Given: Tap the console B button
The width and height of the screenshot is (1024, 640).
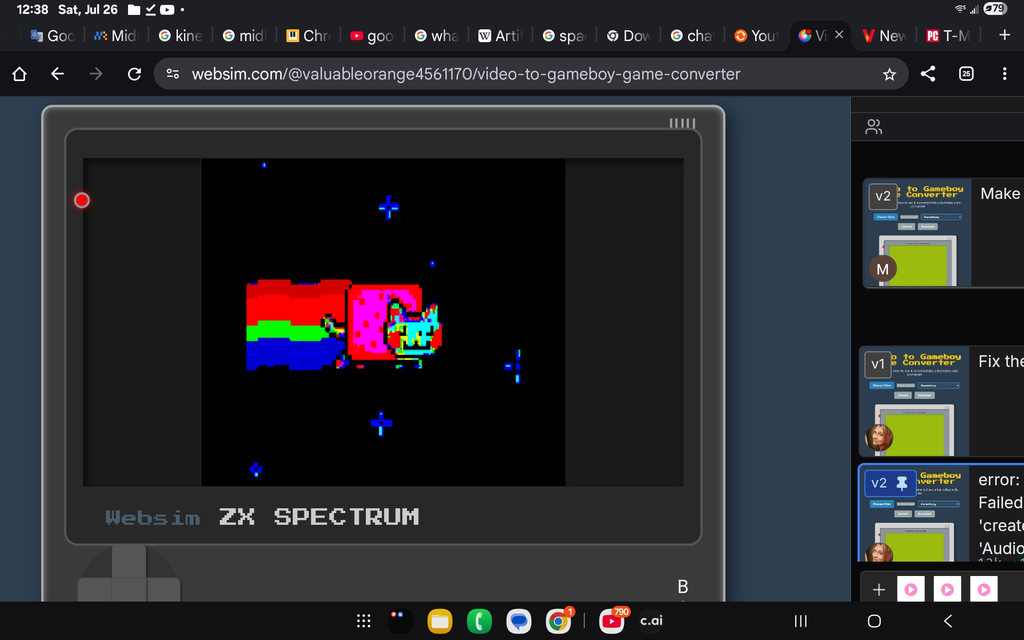Looking at the screenshot, I should [x=683, y=586].
